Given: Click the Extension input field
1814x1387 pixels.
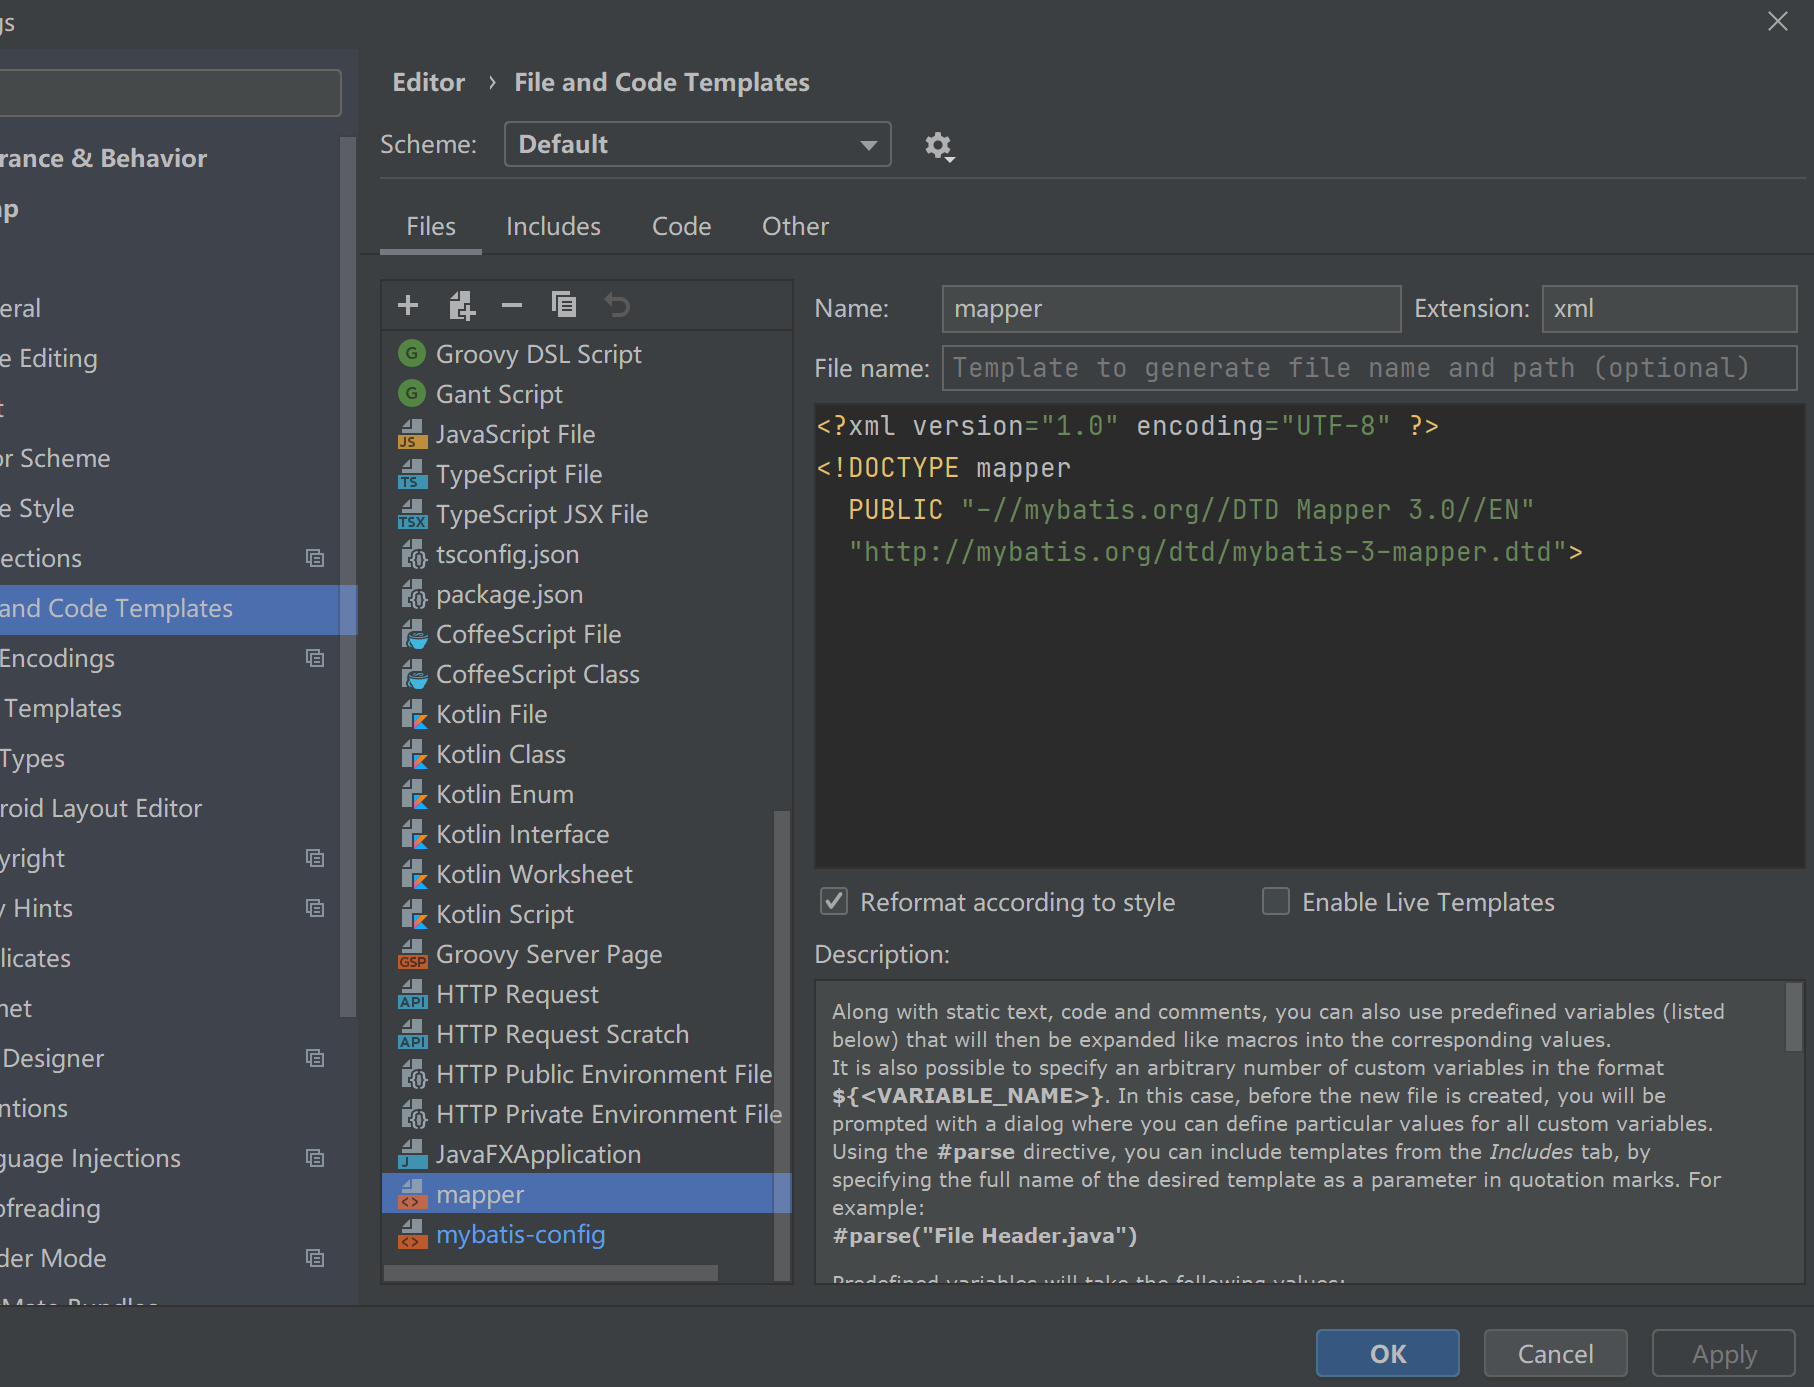Looking at the screenshot, I should pos(1668,309).
